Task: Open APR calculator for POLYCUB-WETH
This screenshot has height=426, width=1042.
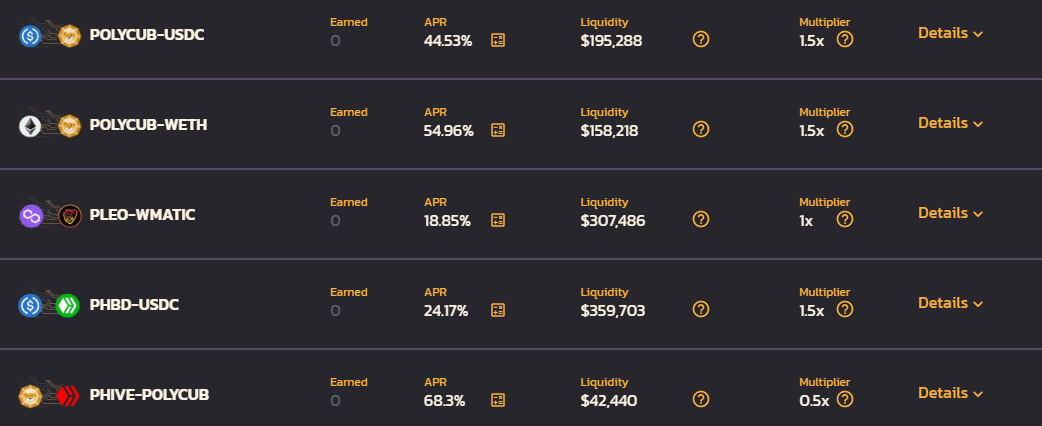Action: tap(498, 130)
